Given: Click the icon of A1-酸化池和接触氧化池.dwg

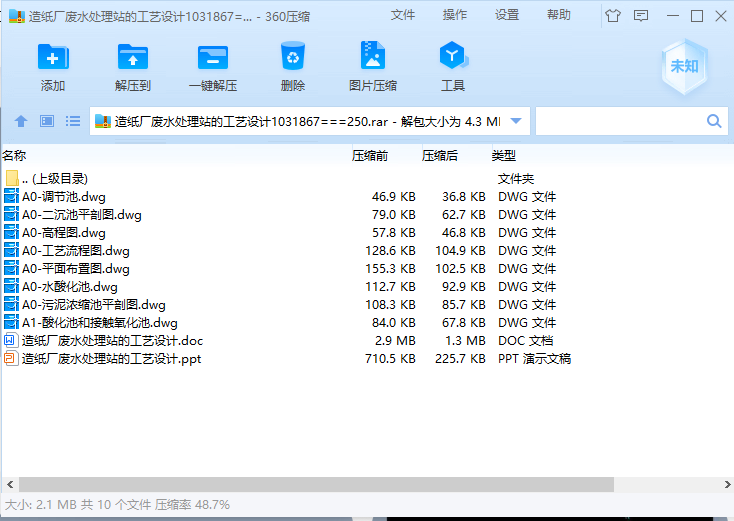Looking at the screenshot, I should click(11, 323).
